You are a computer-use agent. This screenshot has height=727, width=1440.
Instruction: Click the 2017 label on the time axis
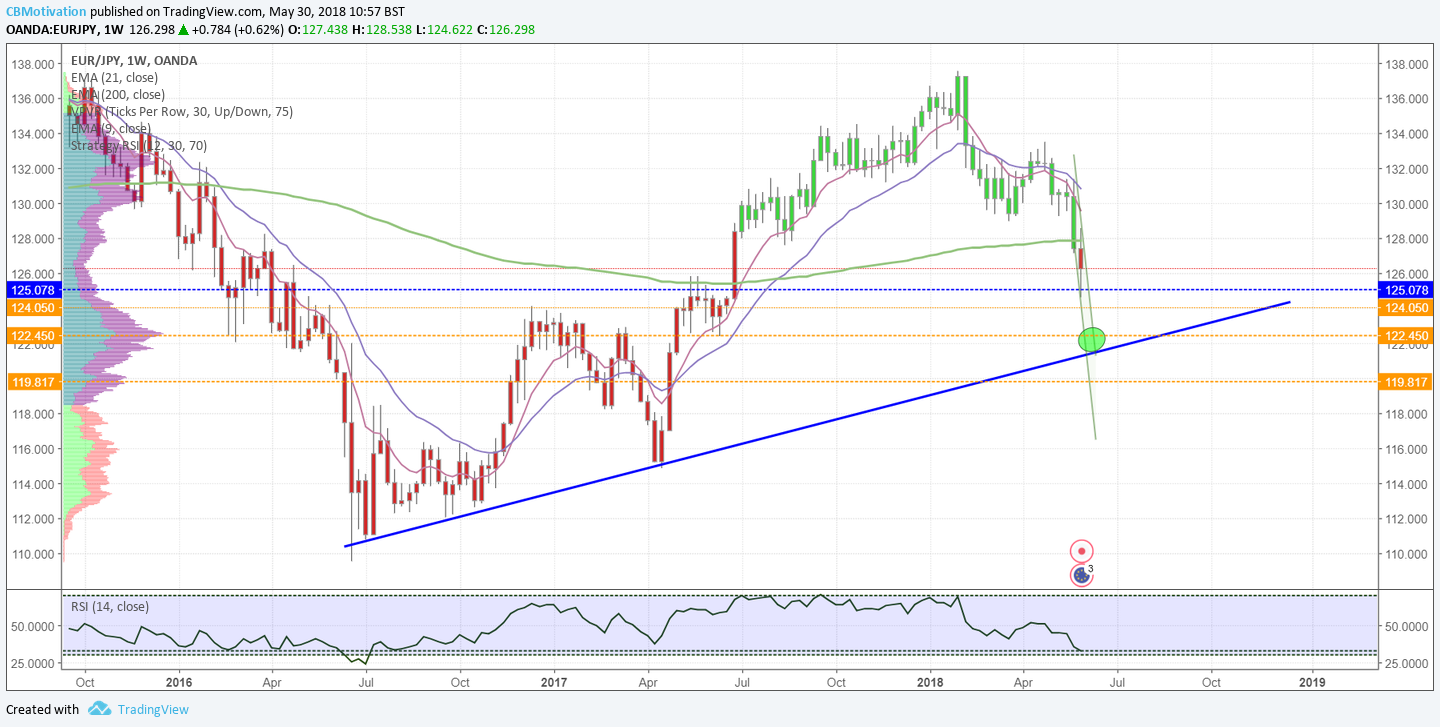coord(555,683)
